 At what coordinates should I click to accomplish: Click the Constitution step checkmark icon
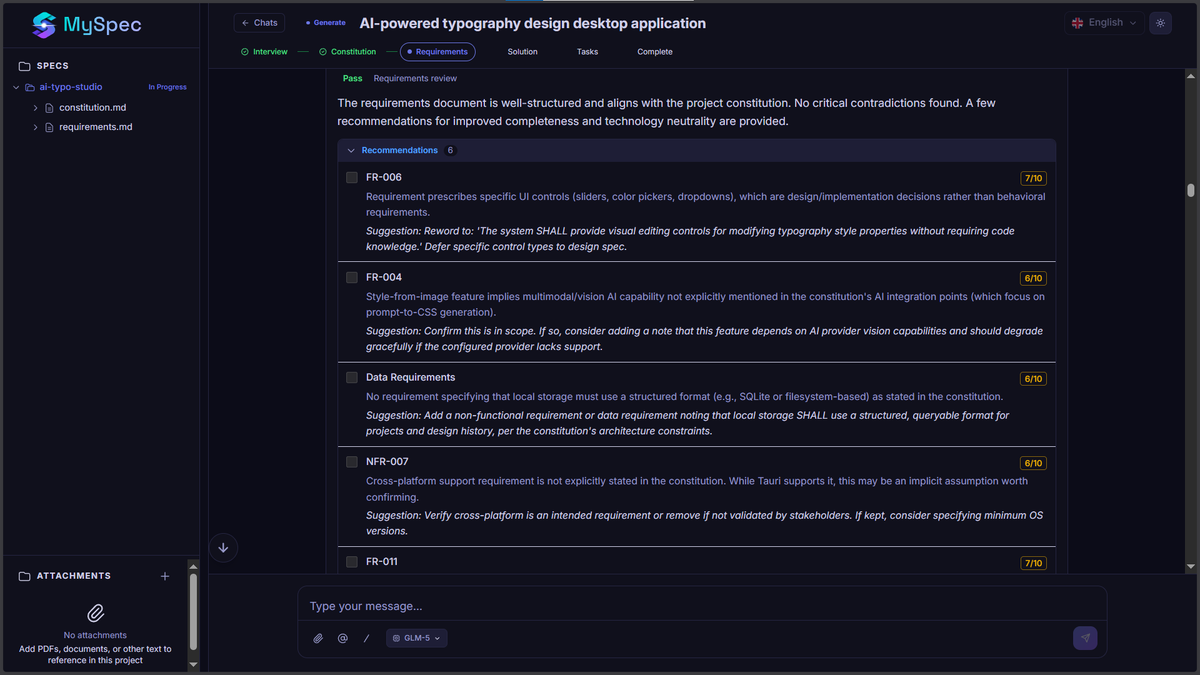click(323, 52)
